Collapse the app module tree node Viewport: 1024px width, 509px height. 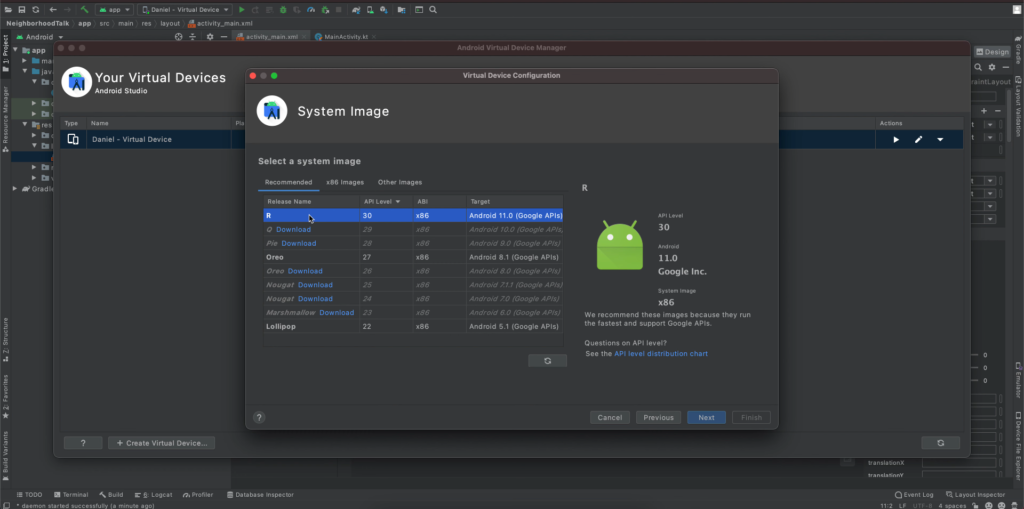[16, 50]
